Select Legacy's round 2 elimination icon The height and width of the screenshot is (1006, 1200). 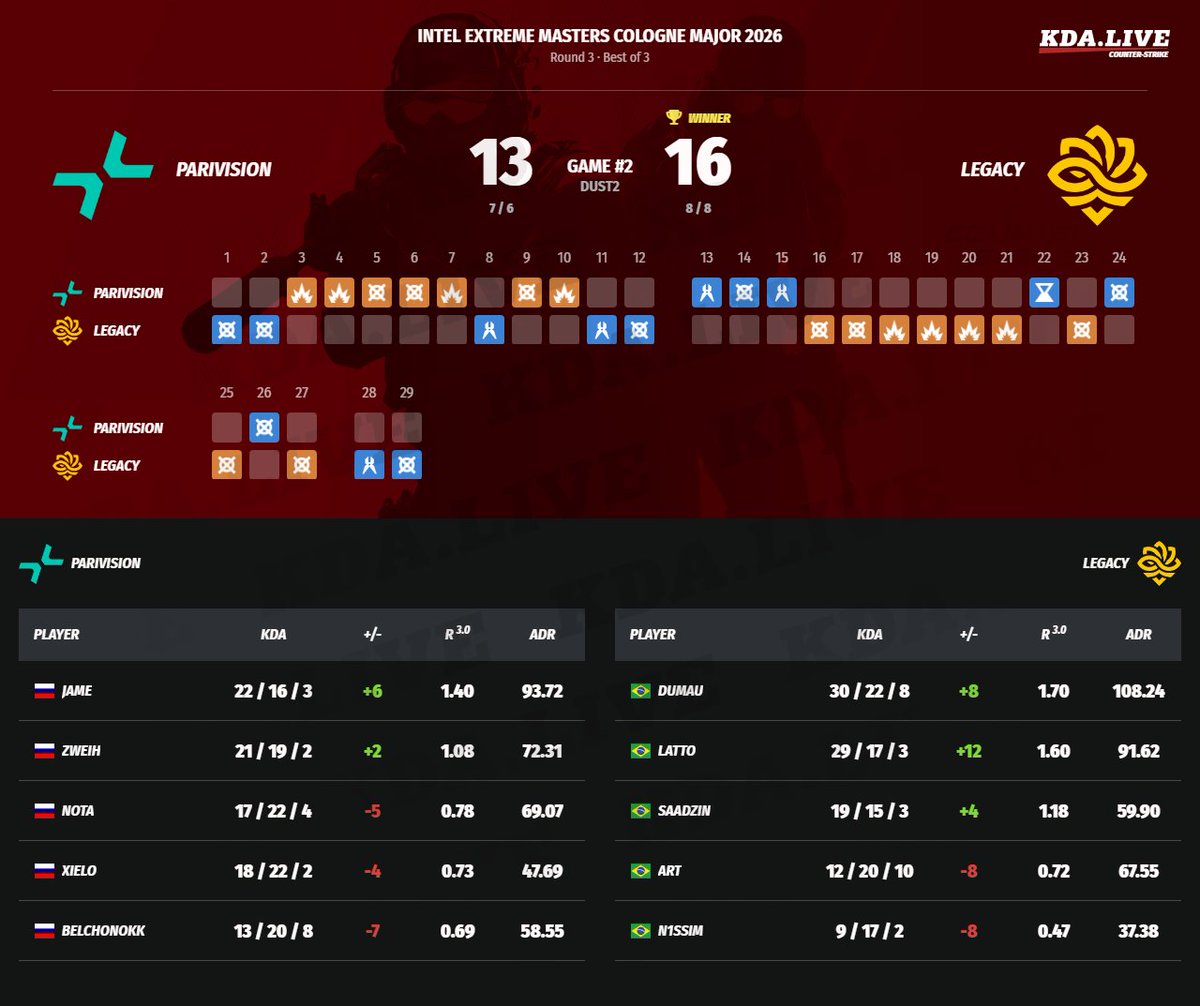pos(264,329)
